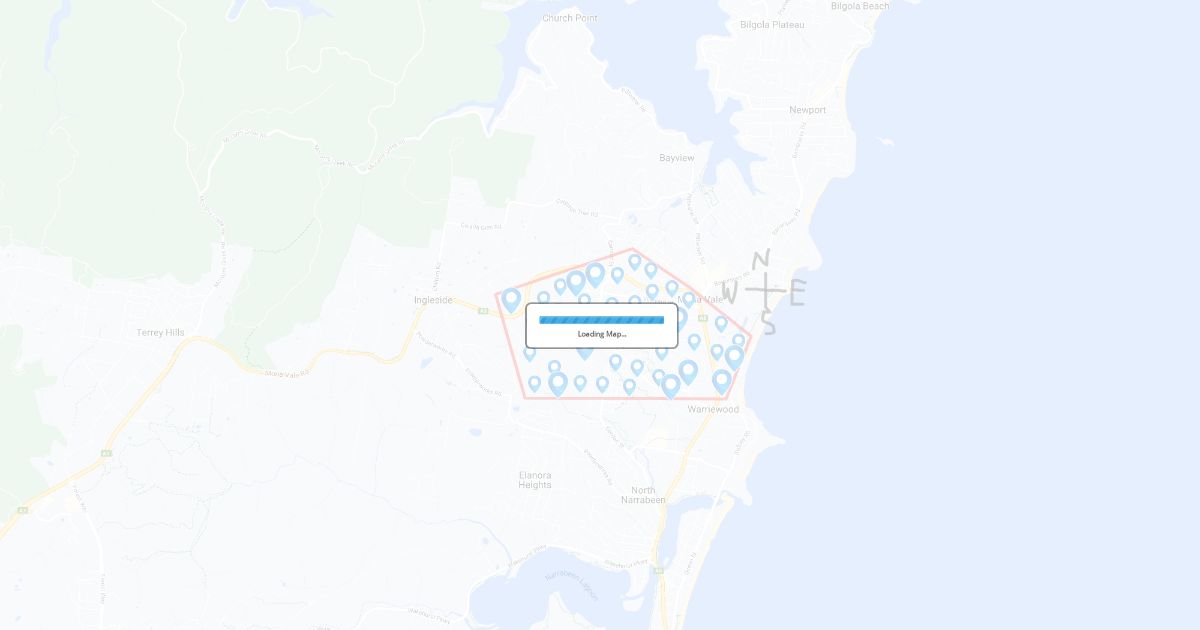Open the large pin at boundary's bottom-right corner

(x=722, y=381)
